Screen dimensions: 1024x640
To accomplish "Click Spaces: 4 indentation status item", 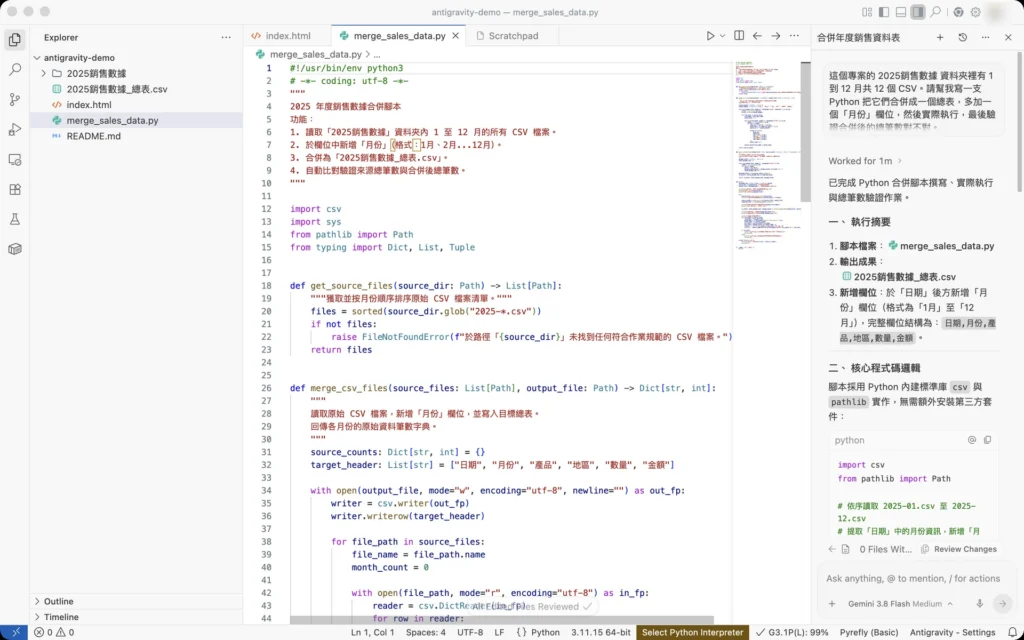I will [x=426, y=632].
